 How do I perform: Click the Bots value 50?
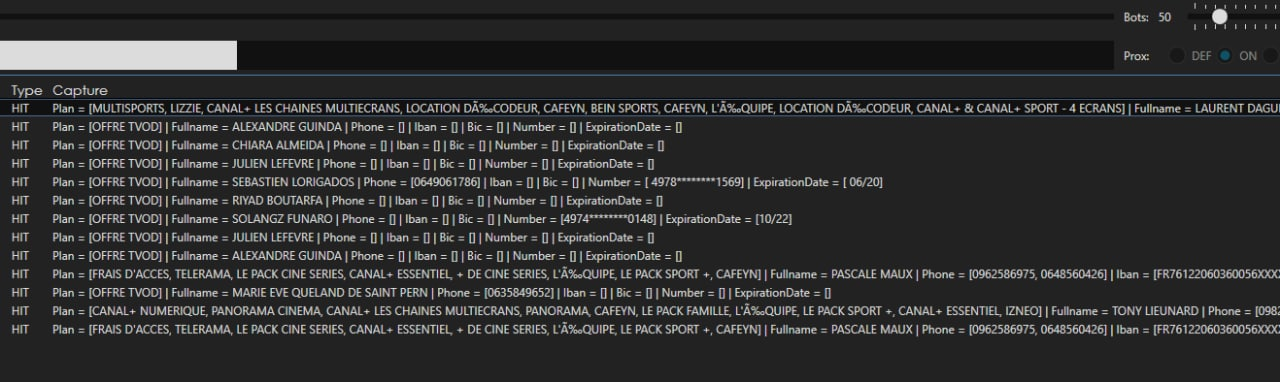click(1165, 17)
